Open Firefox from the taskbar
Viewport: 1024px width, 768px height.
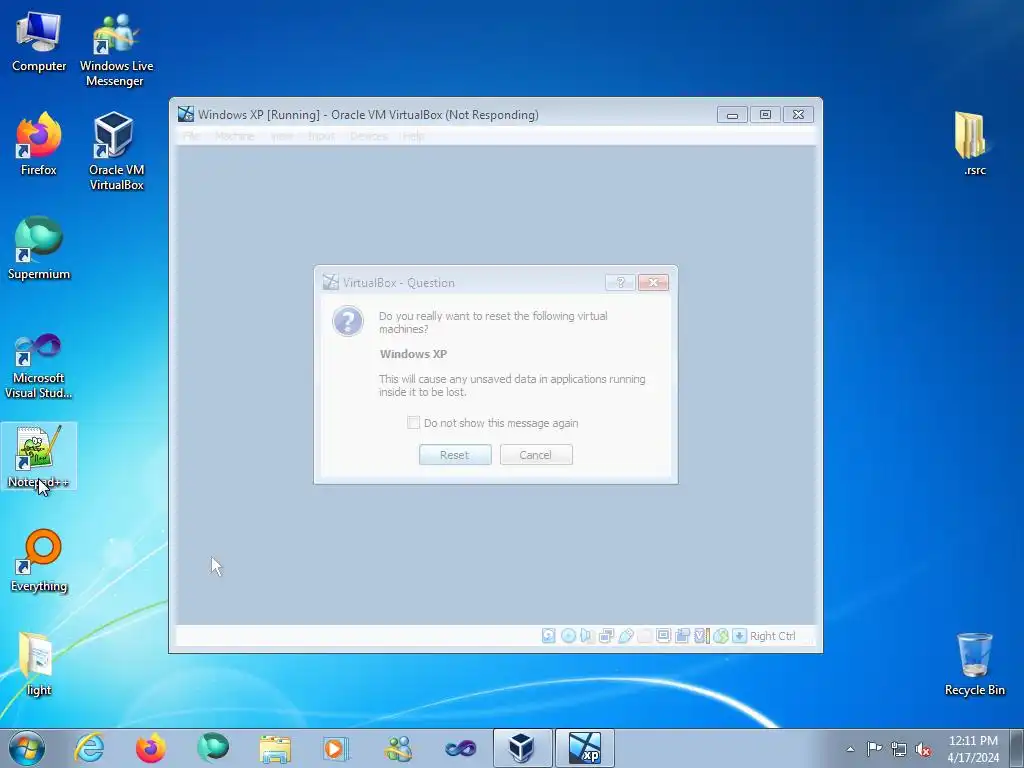click(151, 748)
